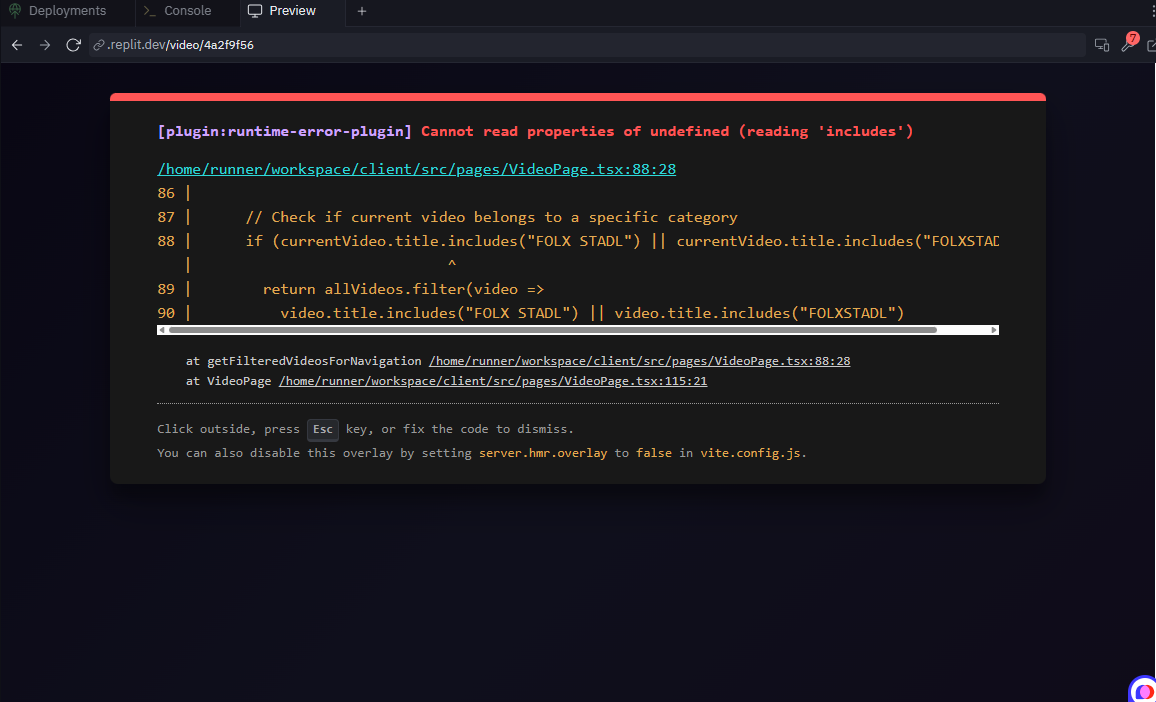Reload the preview page
Screen dimensions: 1156x702
pyautogui.click(x=73, y=45)
